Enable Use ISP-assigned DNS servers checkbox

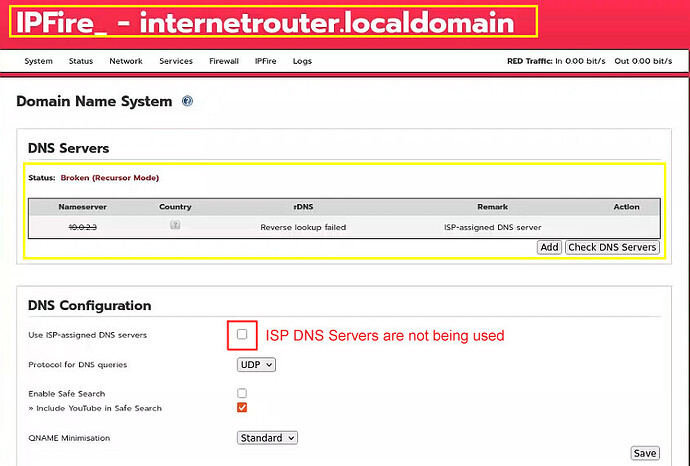242,334
